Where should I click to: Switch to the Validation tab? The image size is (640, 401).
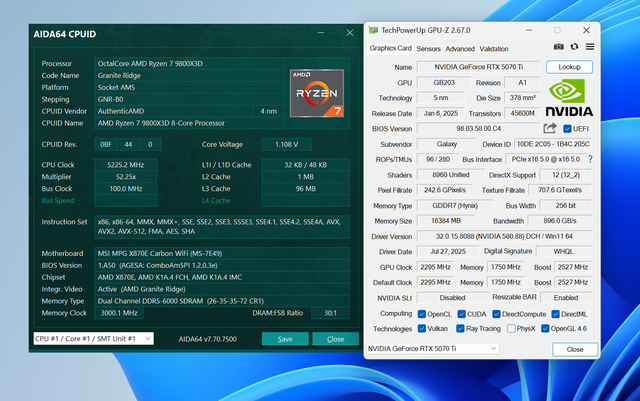(x=493, y=49)
